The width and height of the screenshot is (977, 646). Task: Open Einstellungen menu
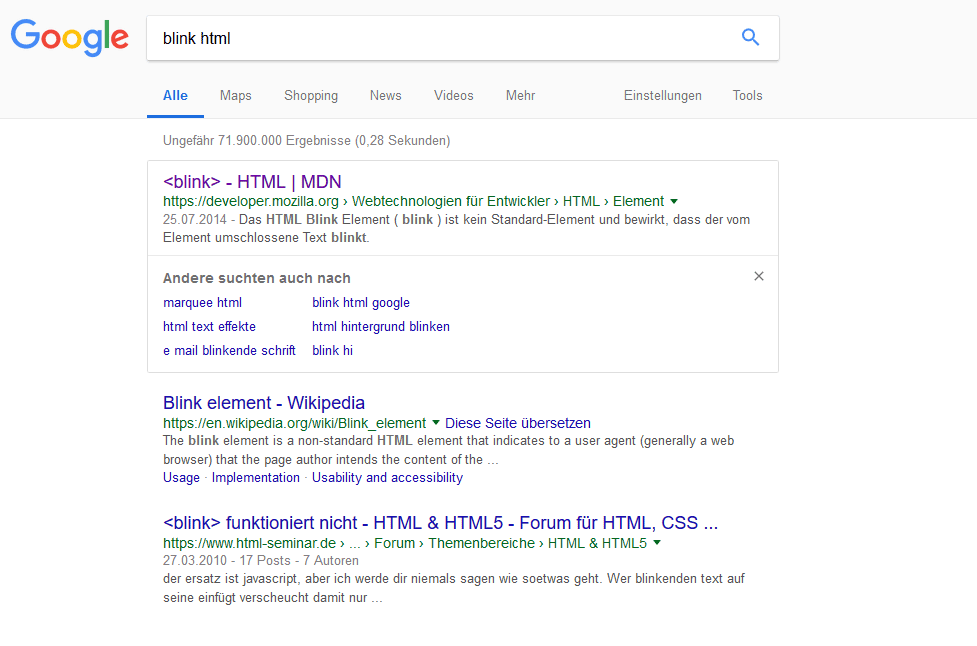(662, 95)
